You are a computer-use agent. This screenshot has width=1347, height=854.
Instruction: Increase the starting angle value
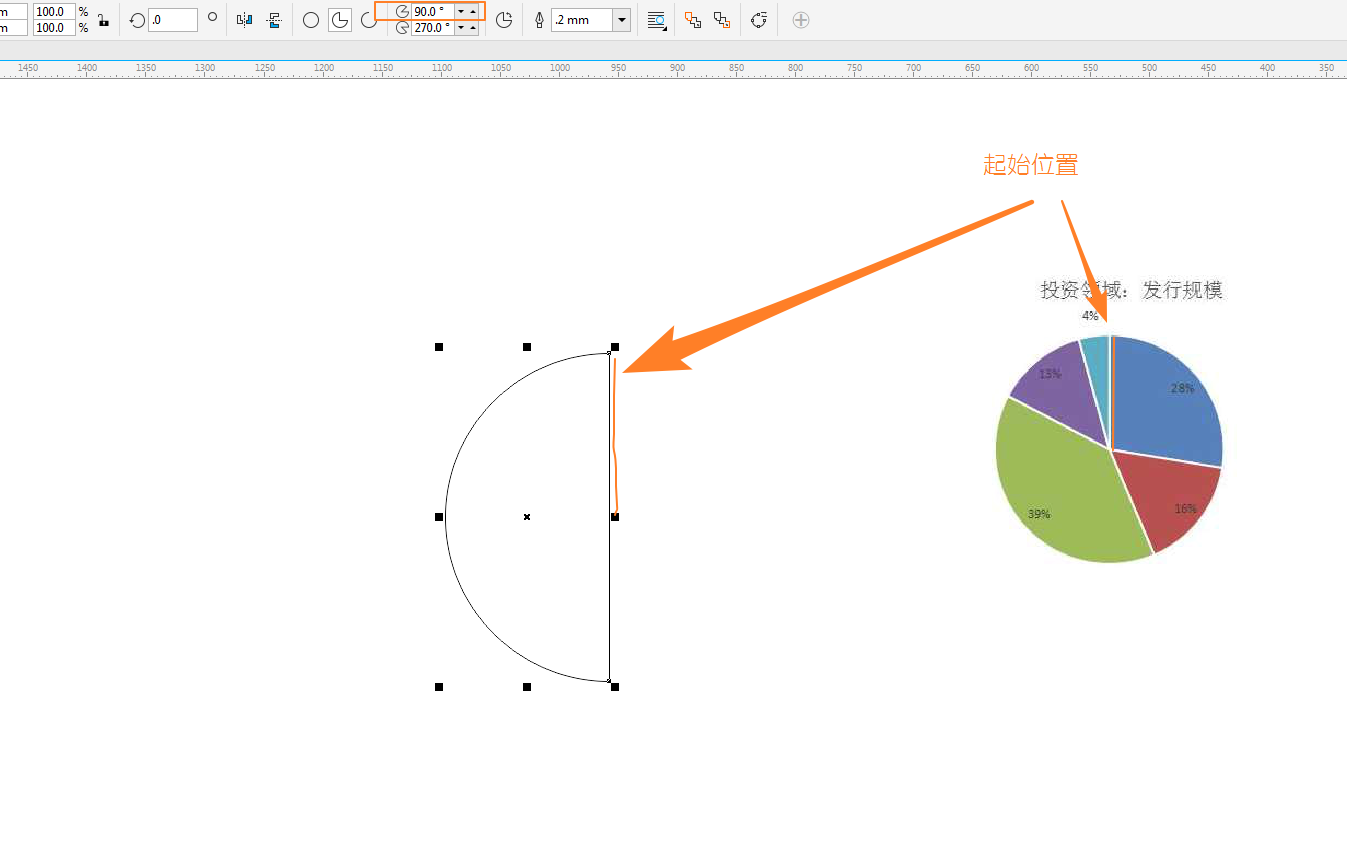point(473,11)
